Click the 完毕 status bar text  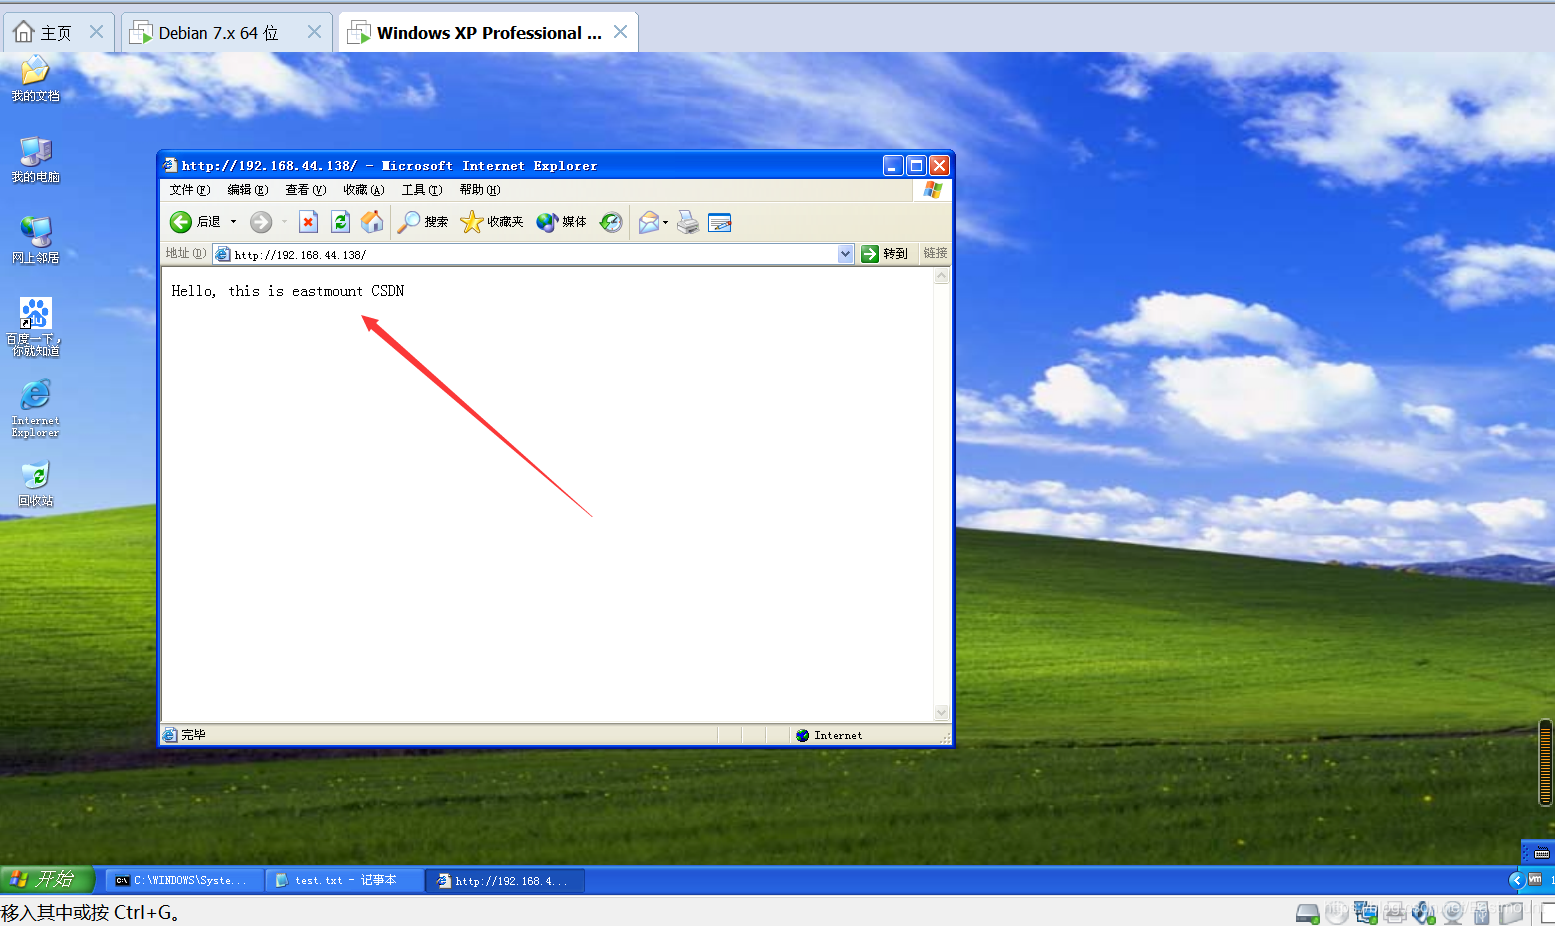coord(193,735)
